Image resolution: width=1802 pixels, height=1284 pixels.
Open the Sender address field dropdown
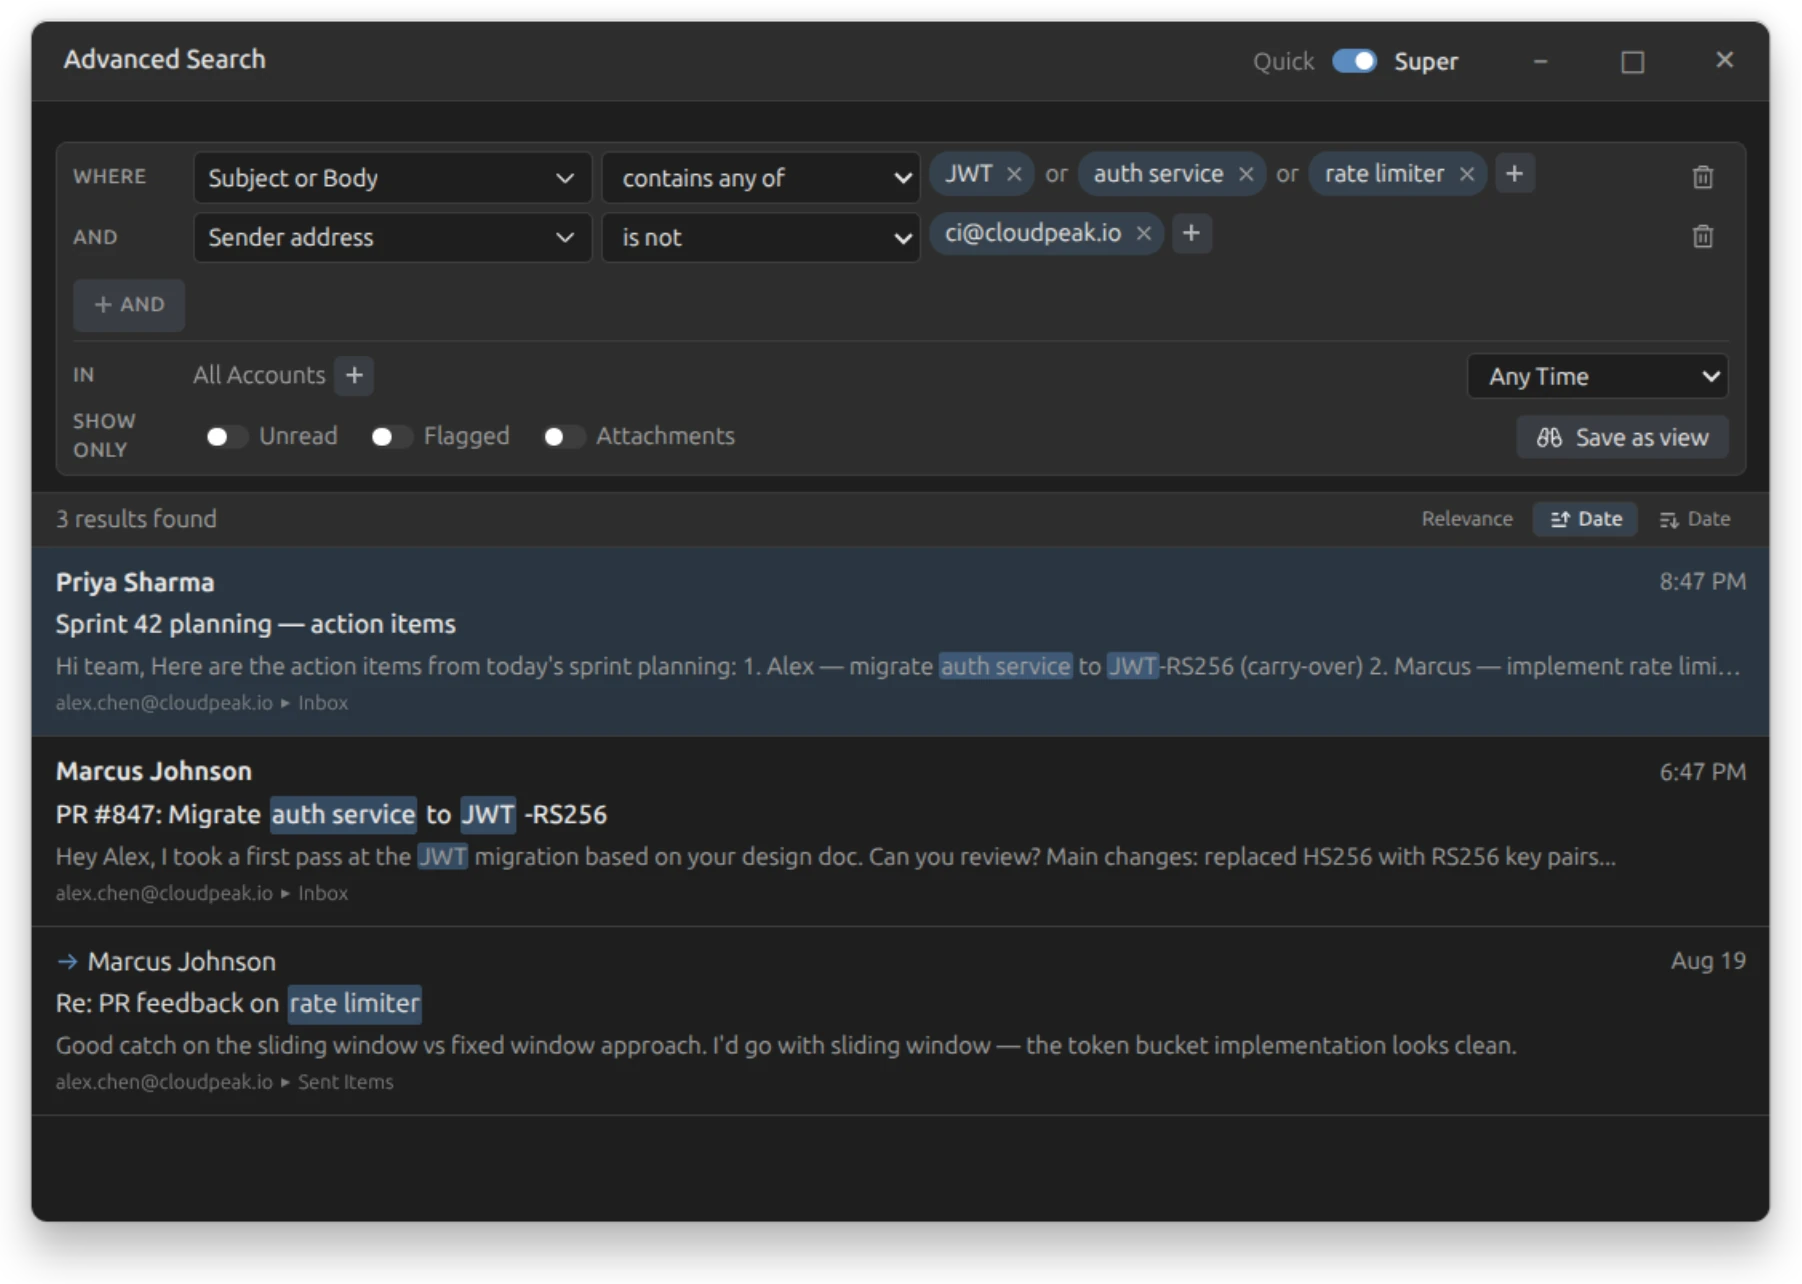tap(392, 237)
